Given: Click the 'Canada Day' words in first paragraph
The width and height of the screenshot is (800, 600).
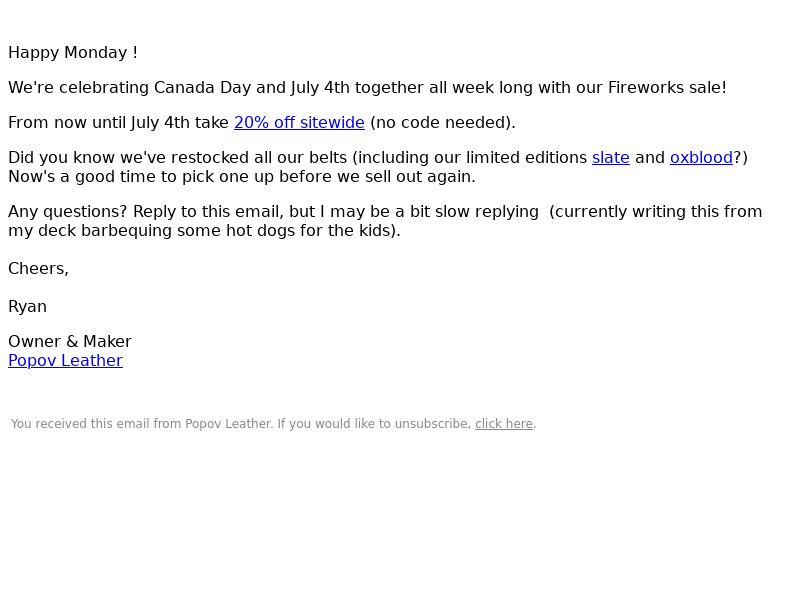Looking at the screenshot, I should pyautogui.click(x=202, y=88).
